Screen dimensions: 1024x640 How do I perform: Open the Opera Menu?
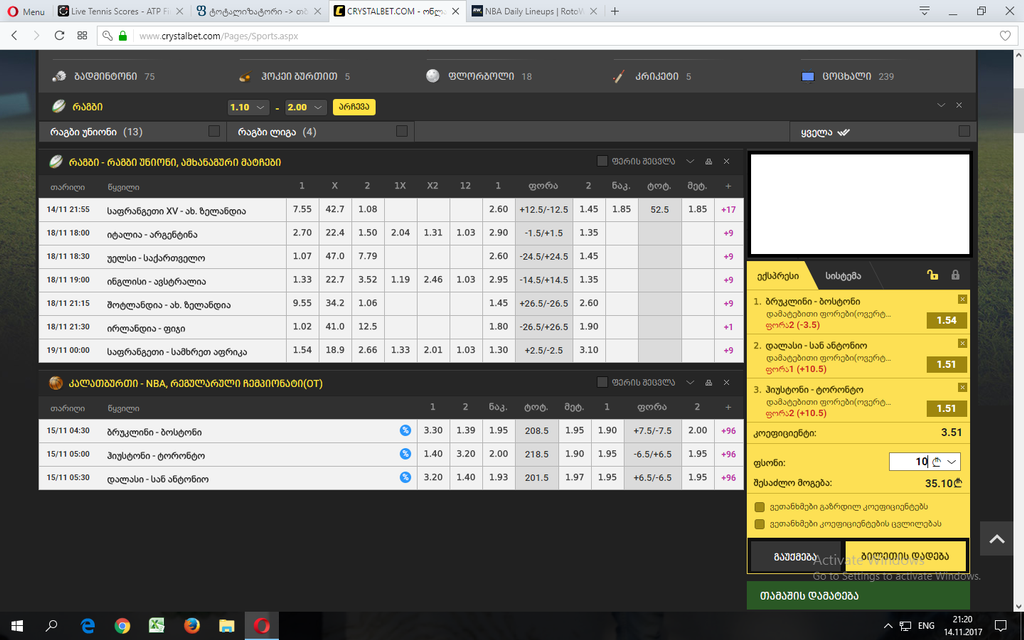[26, 11]
